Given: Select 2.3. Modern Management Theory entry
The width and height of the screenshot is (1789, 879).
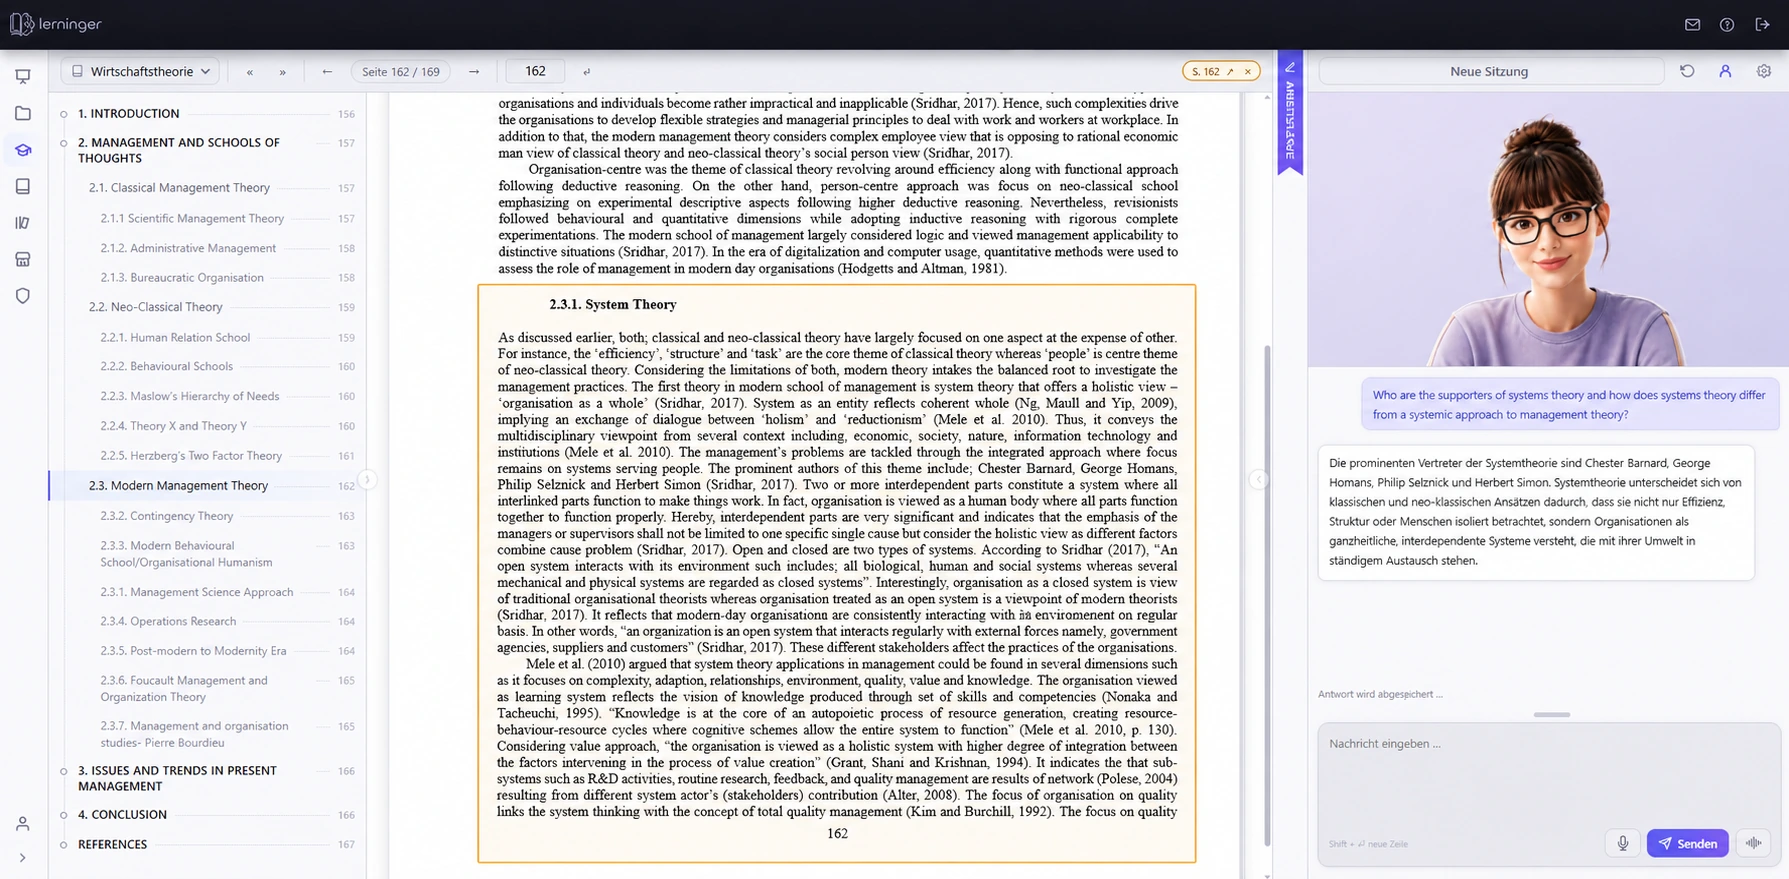Looking at the screenshot, I should coord(206,485).
